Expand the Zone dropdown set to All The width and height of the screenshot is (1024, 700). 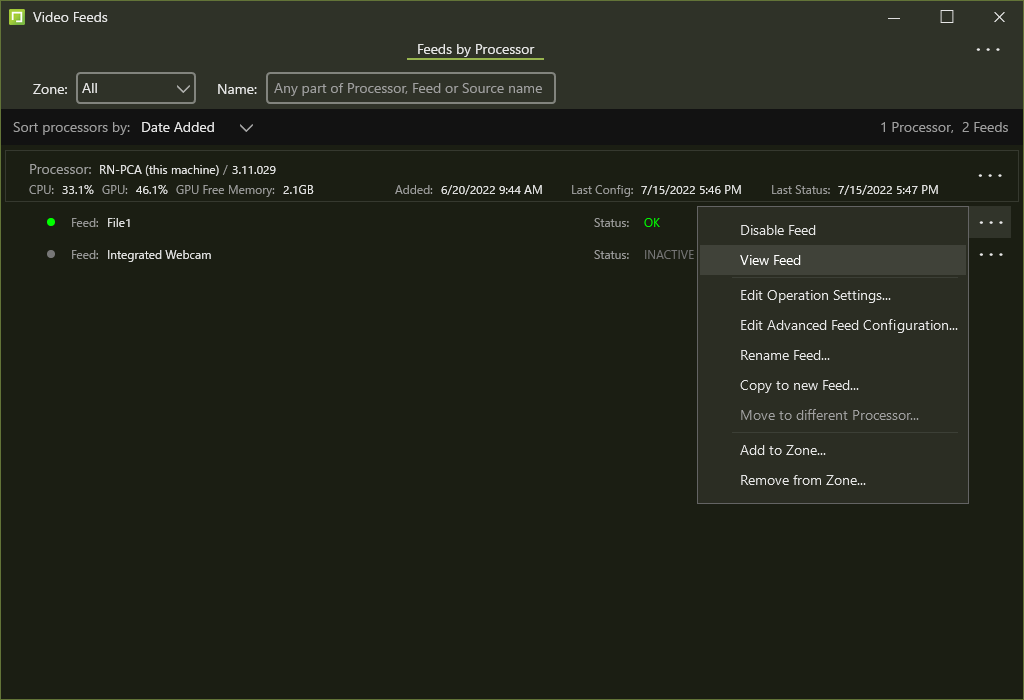click(136, 88)
